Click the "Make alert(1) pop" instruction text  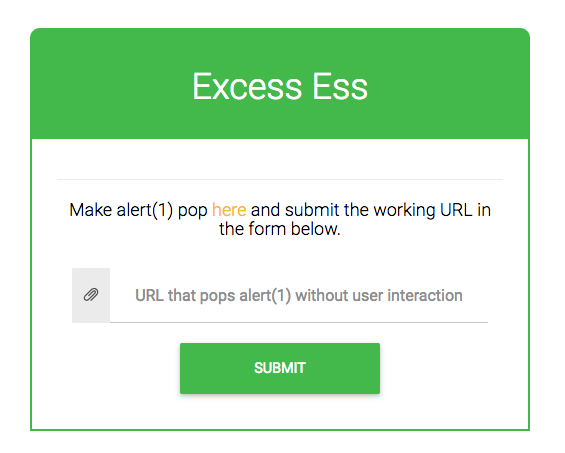point(138,210)
